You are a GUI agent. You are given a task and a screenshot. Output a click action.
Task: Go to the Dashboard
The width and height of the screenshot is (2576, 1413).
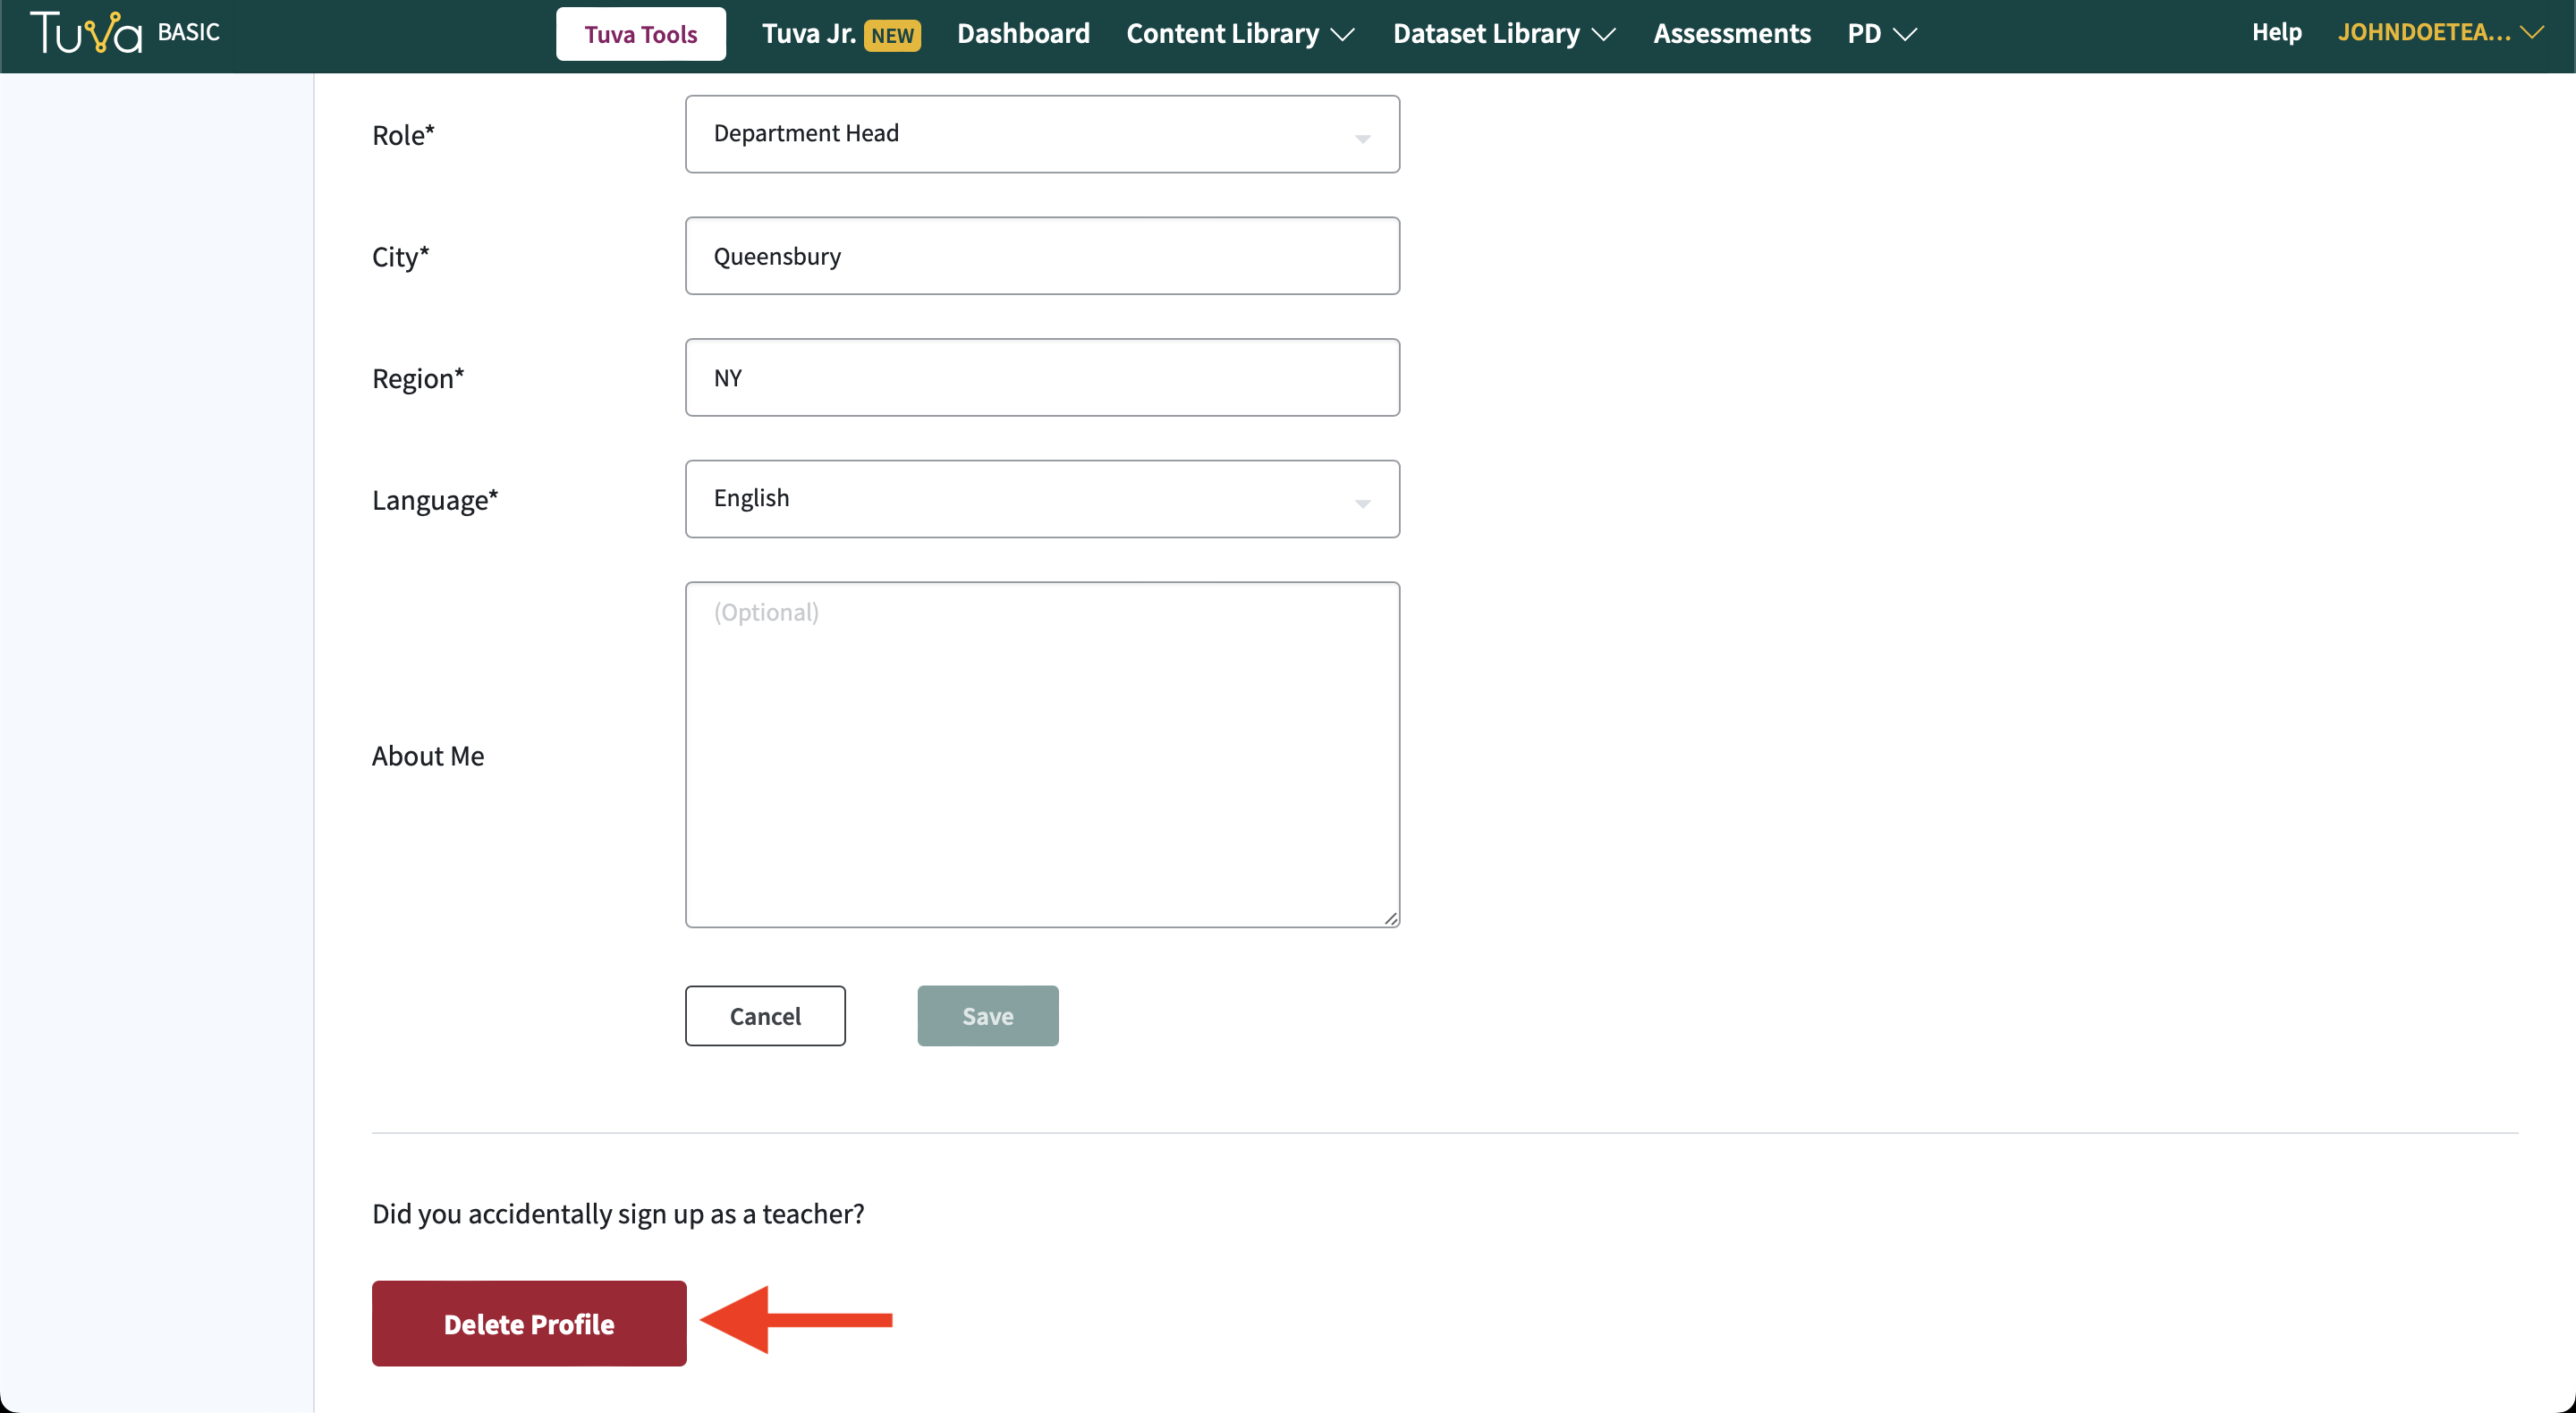1023,34
